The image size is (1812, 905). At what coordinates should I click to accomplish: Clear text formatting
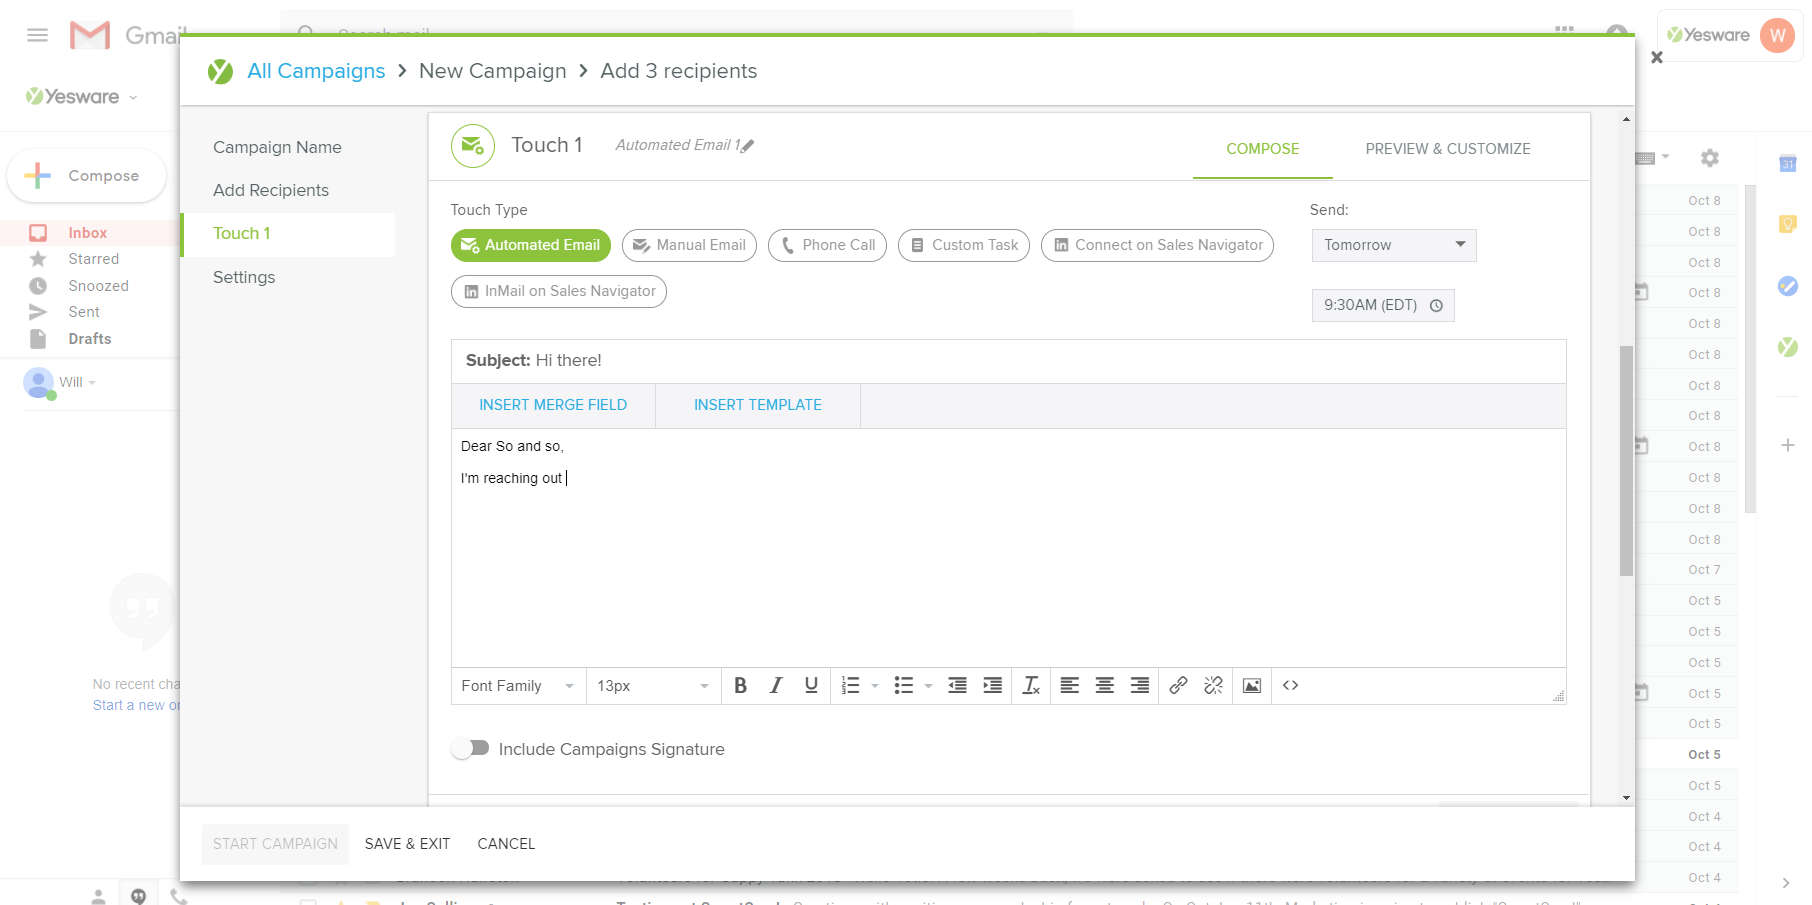coord(1031,685)
